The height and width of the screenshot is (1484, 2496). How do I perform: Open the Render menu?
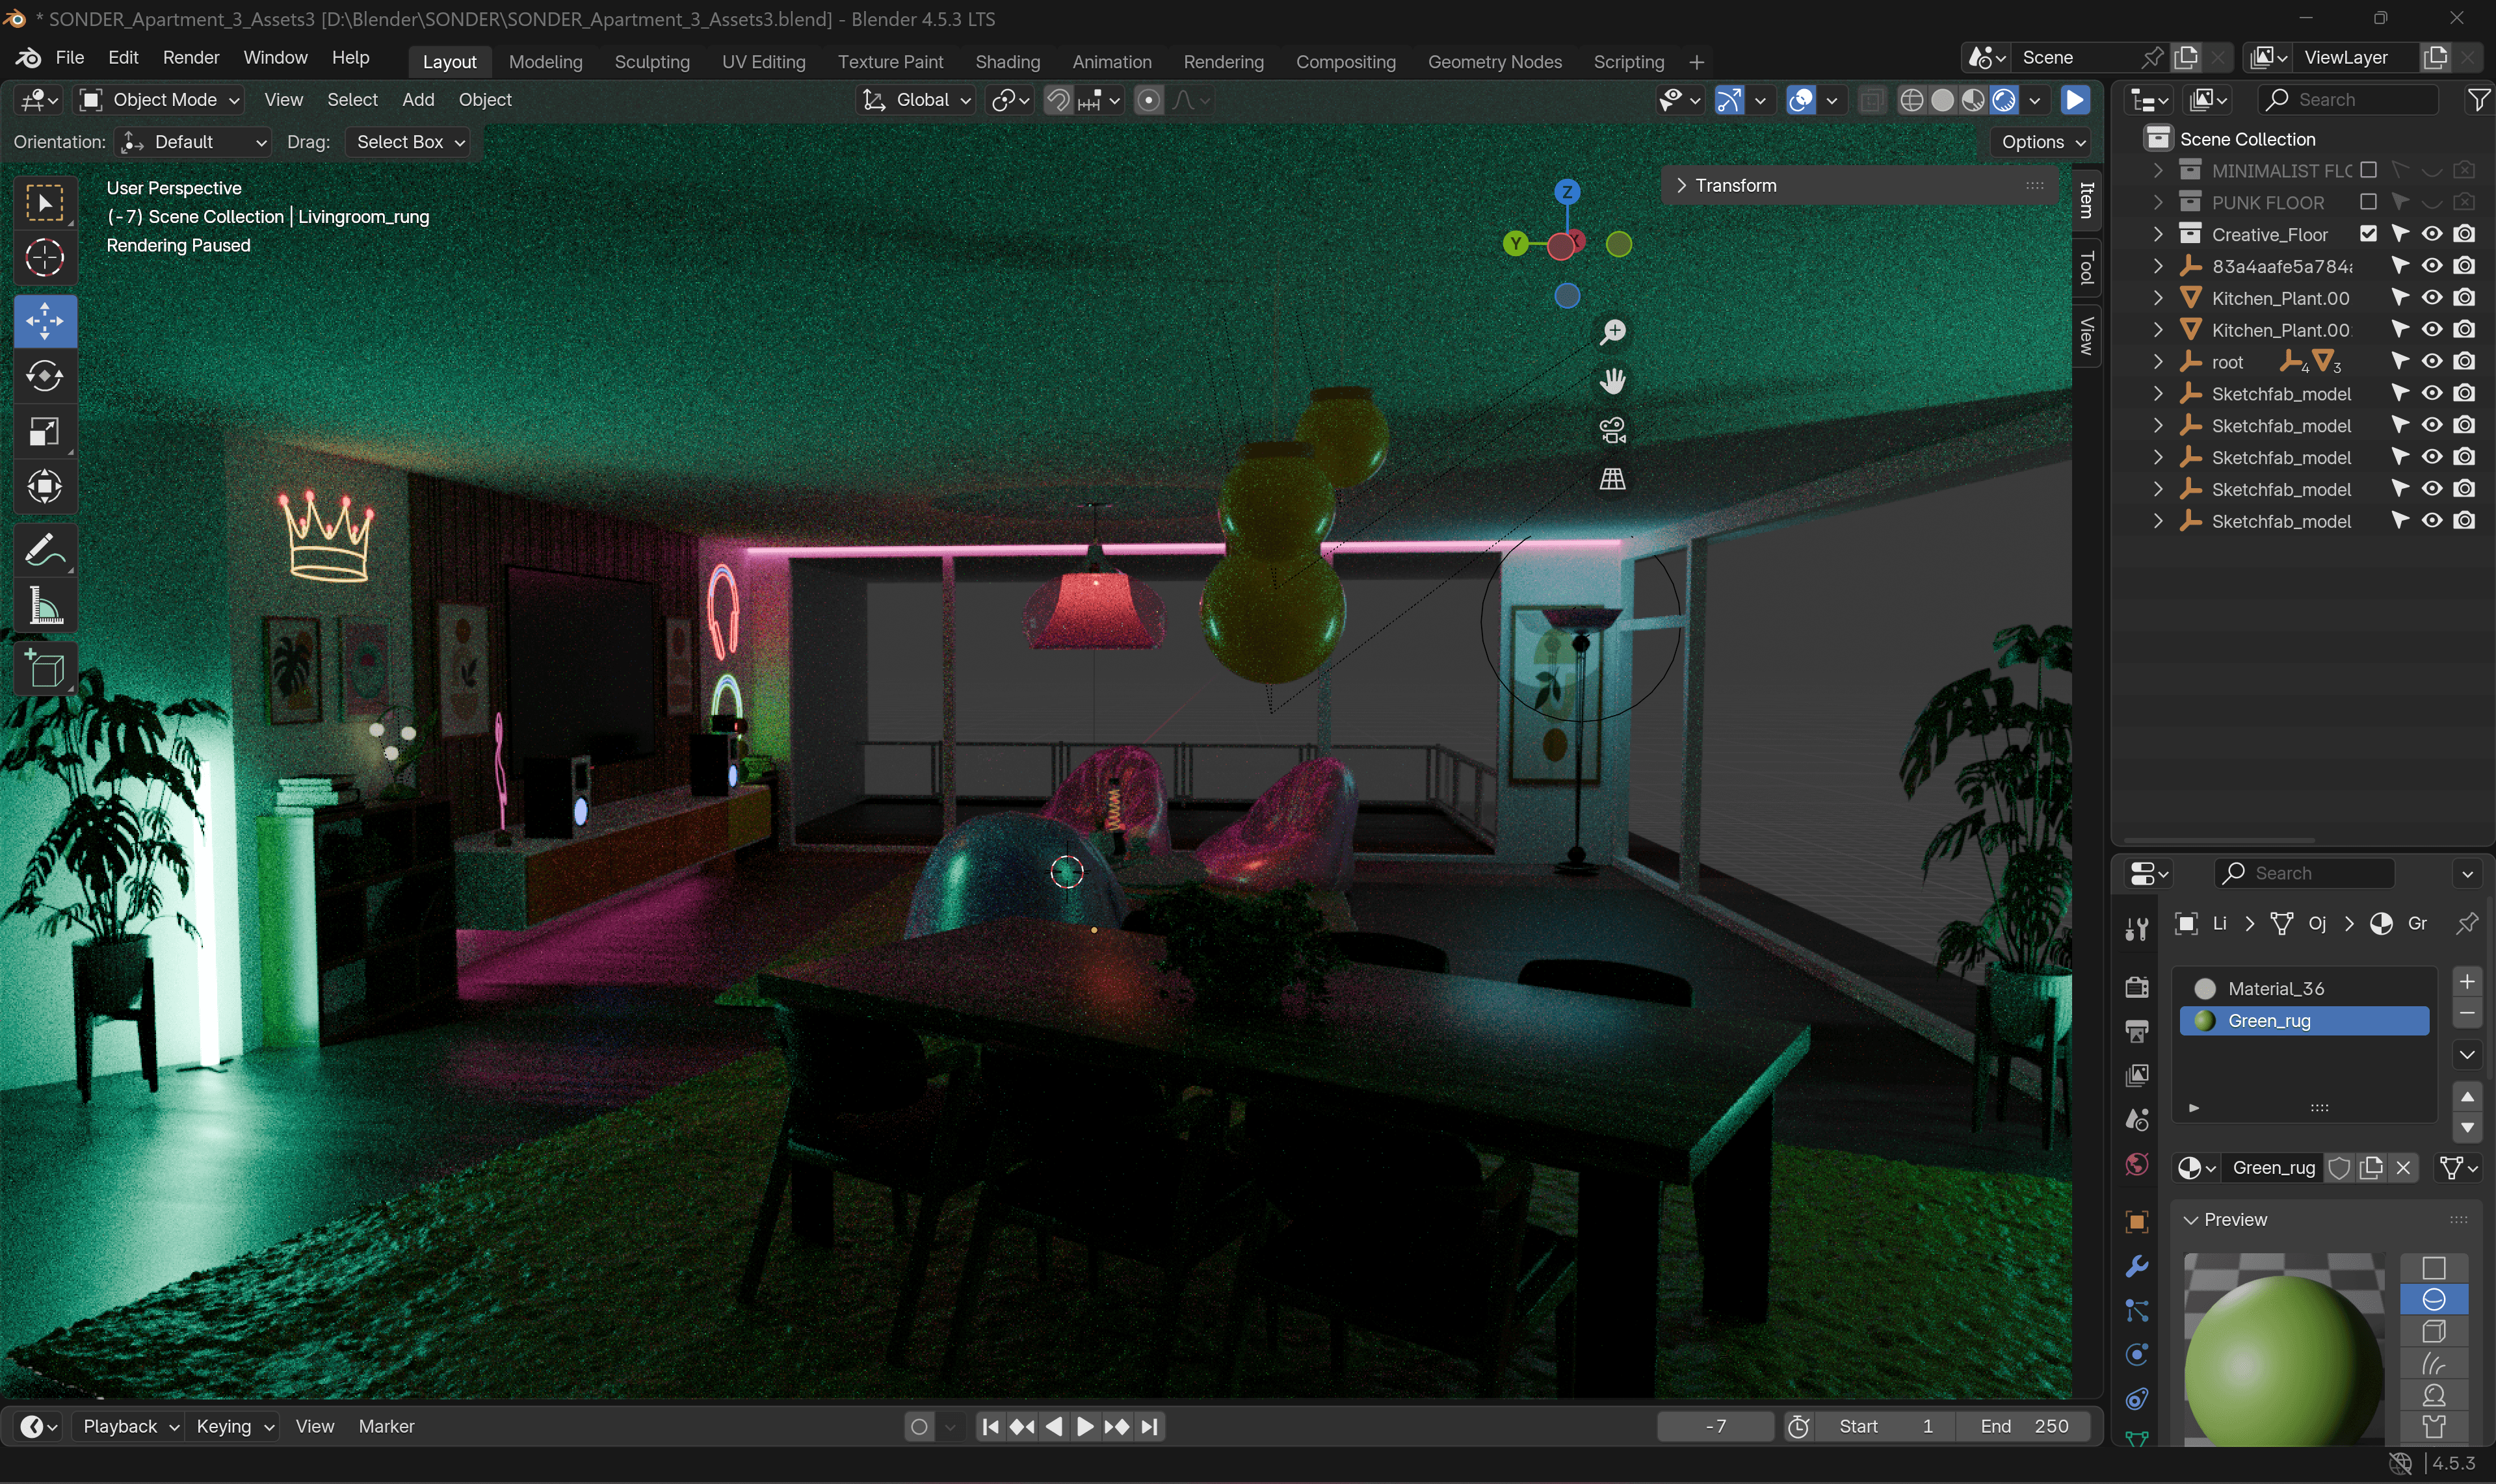pyautogui.click(x=190, y=58)
